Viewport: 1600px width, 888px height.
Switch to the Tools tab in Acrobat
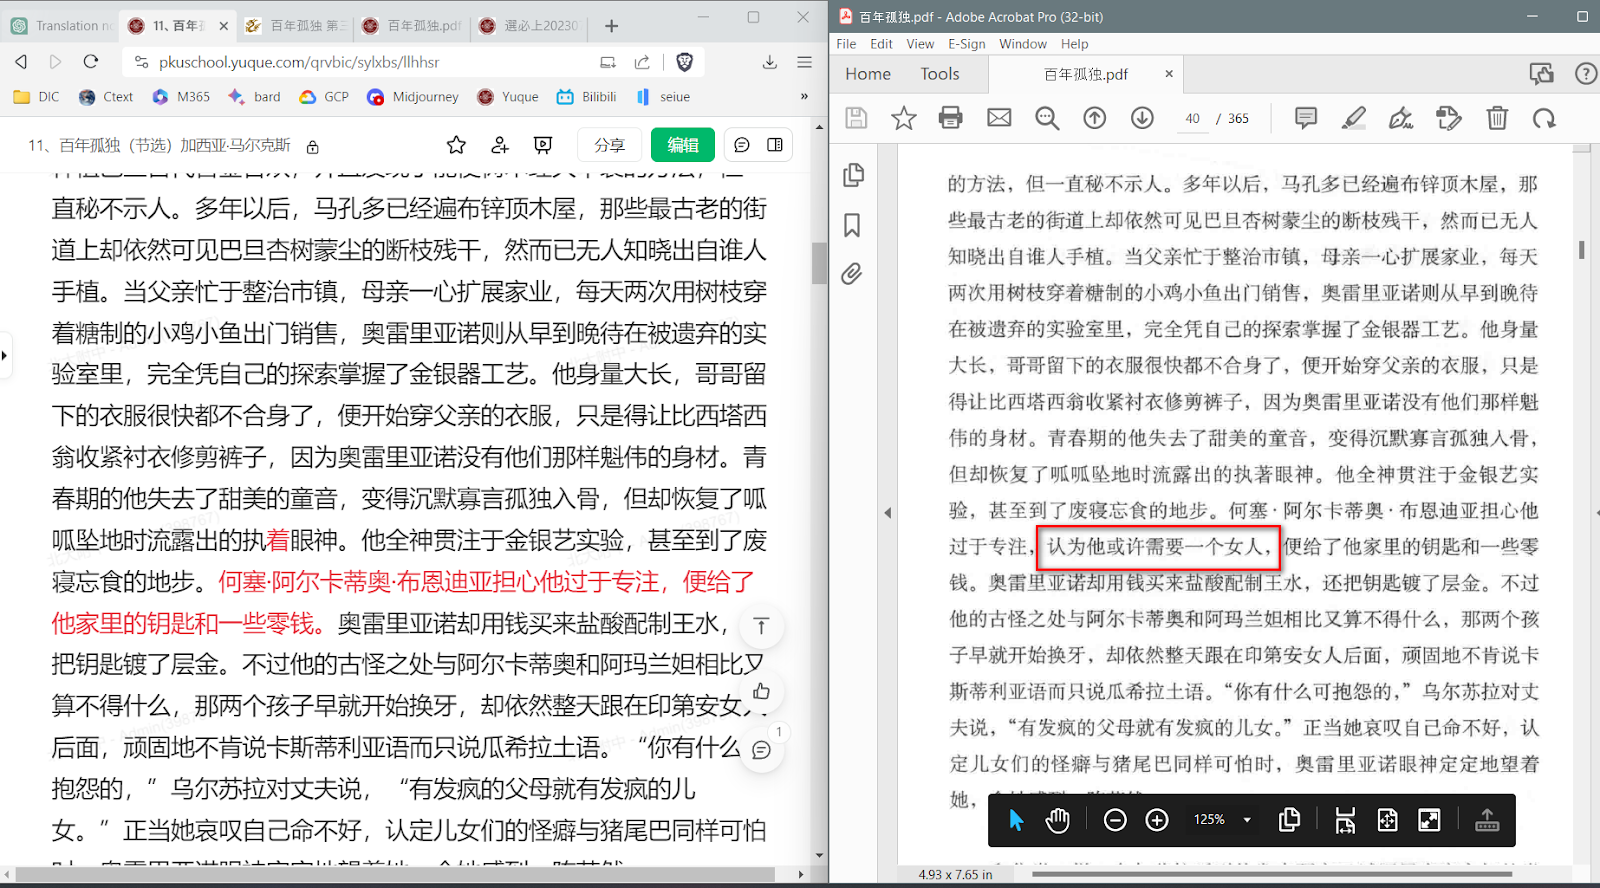click(939, 74)
